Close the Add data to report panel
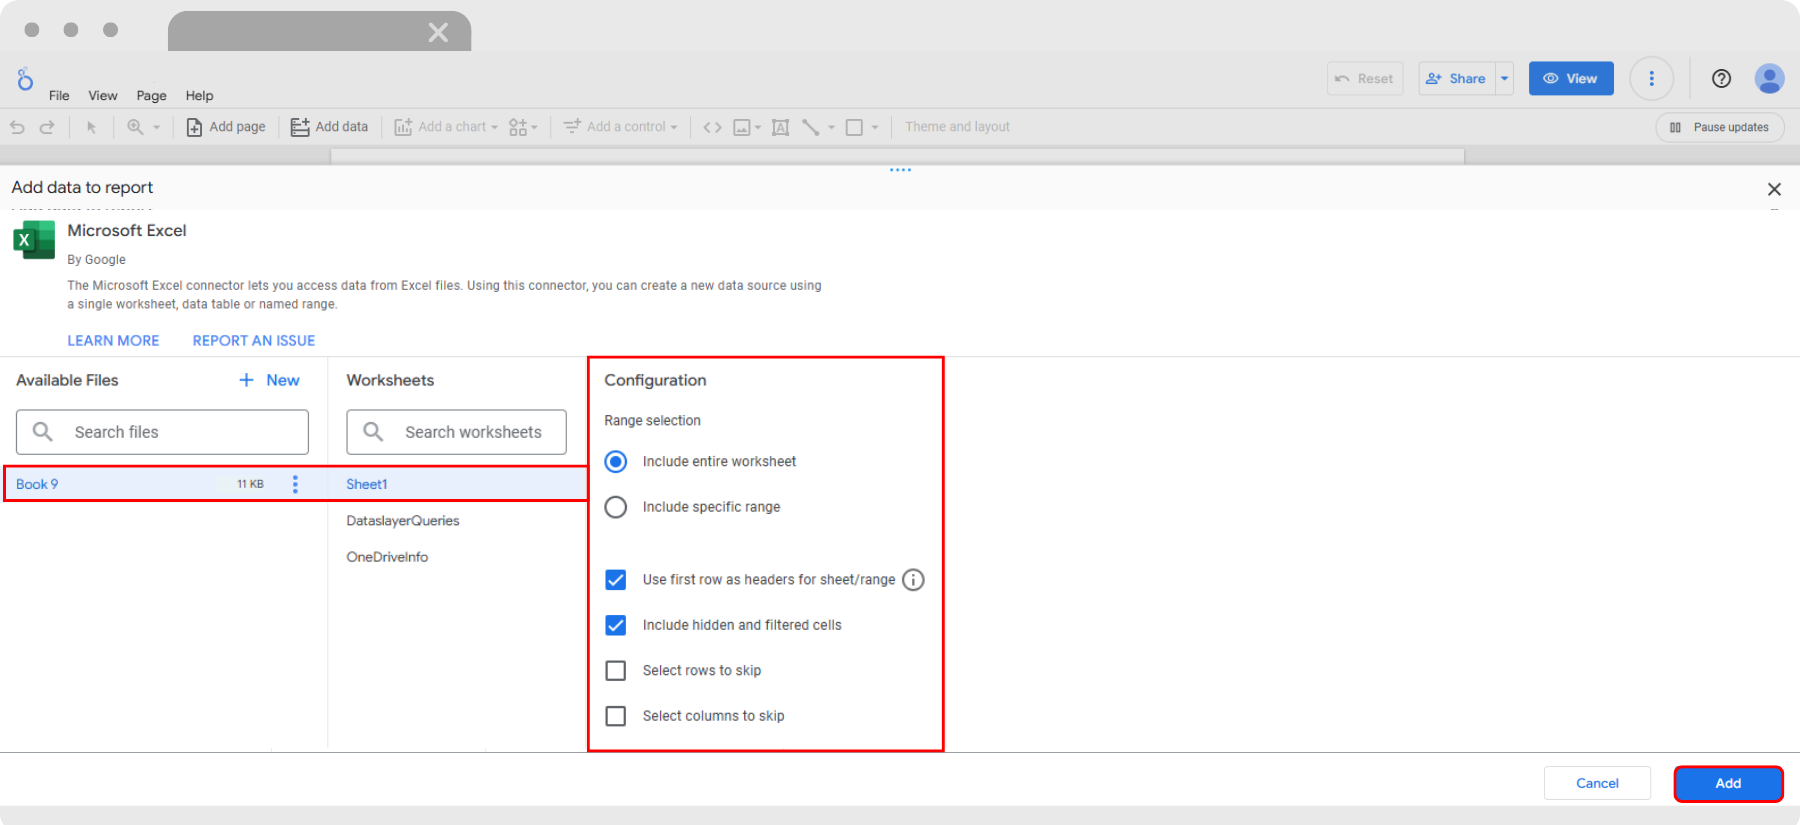The image size is (1800, 825). (1774, 189)
